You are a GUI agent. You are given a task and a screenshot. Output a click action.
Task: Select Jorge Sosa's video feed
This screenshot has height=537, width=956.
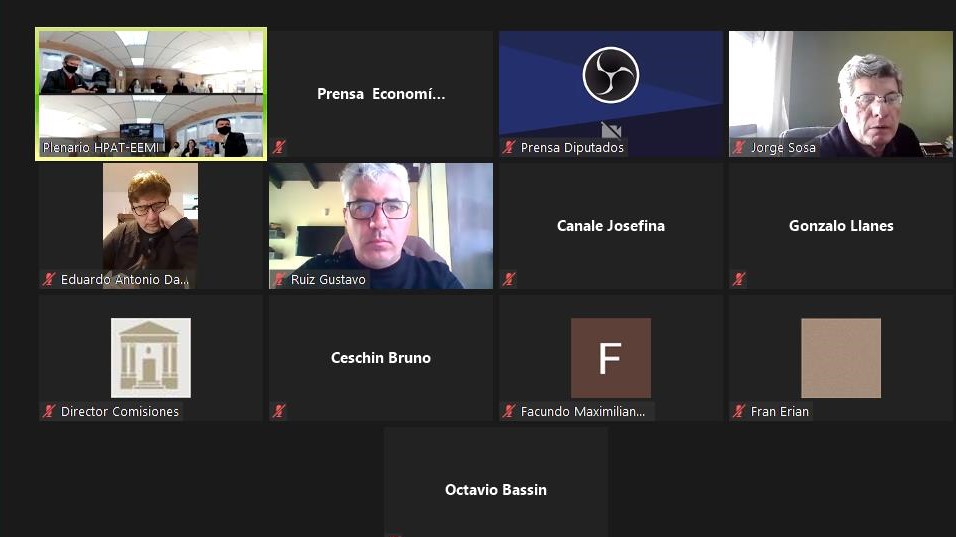click(841, 94)
